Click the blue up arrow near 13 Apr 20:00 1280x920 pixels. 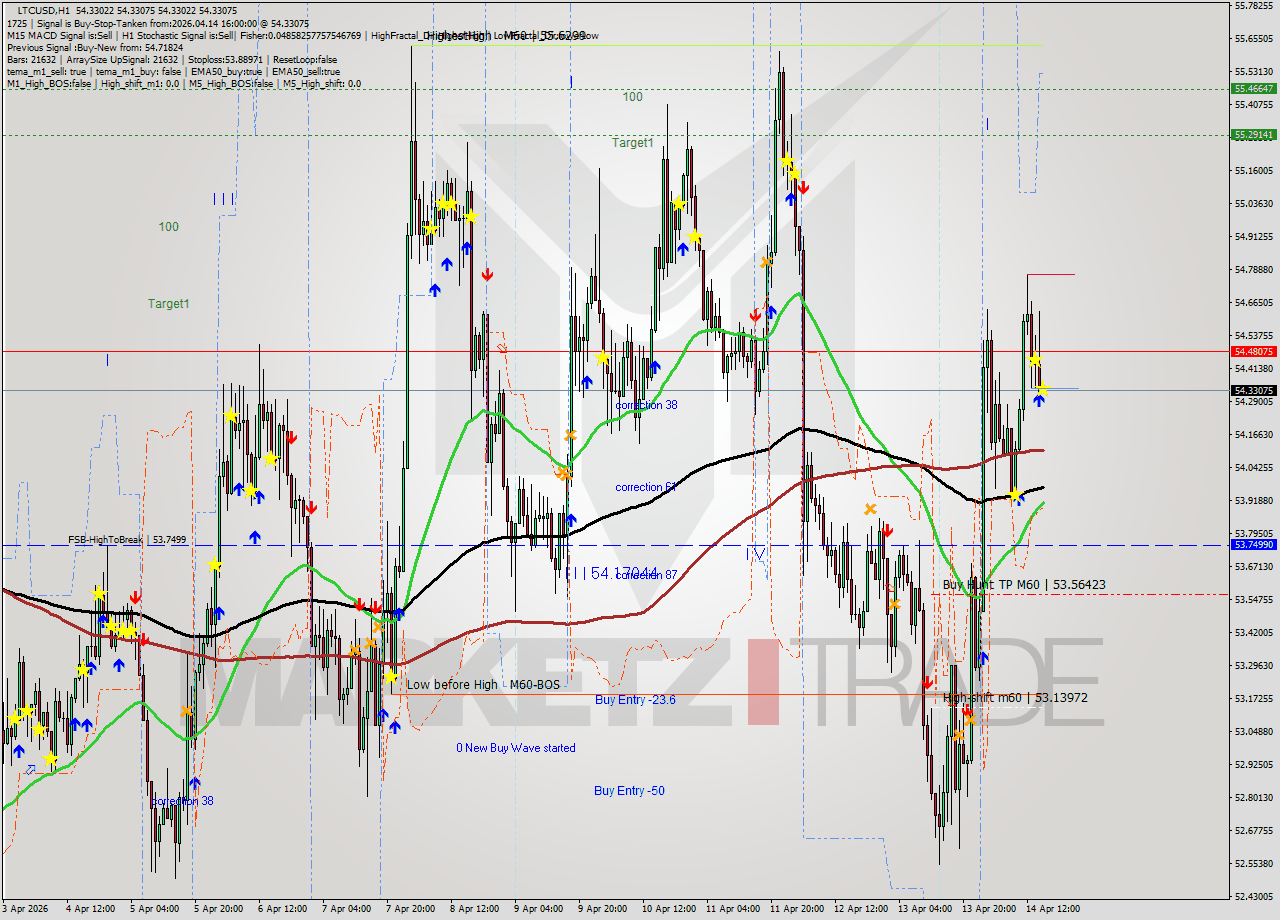pos(983,658)
